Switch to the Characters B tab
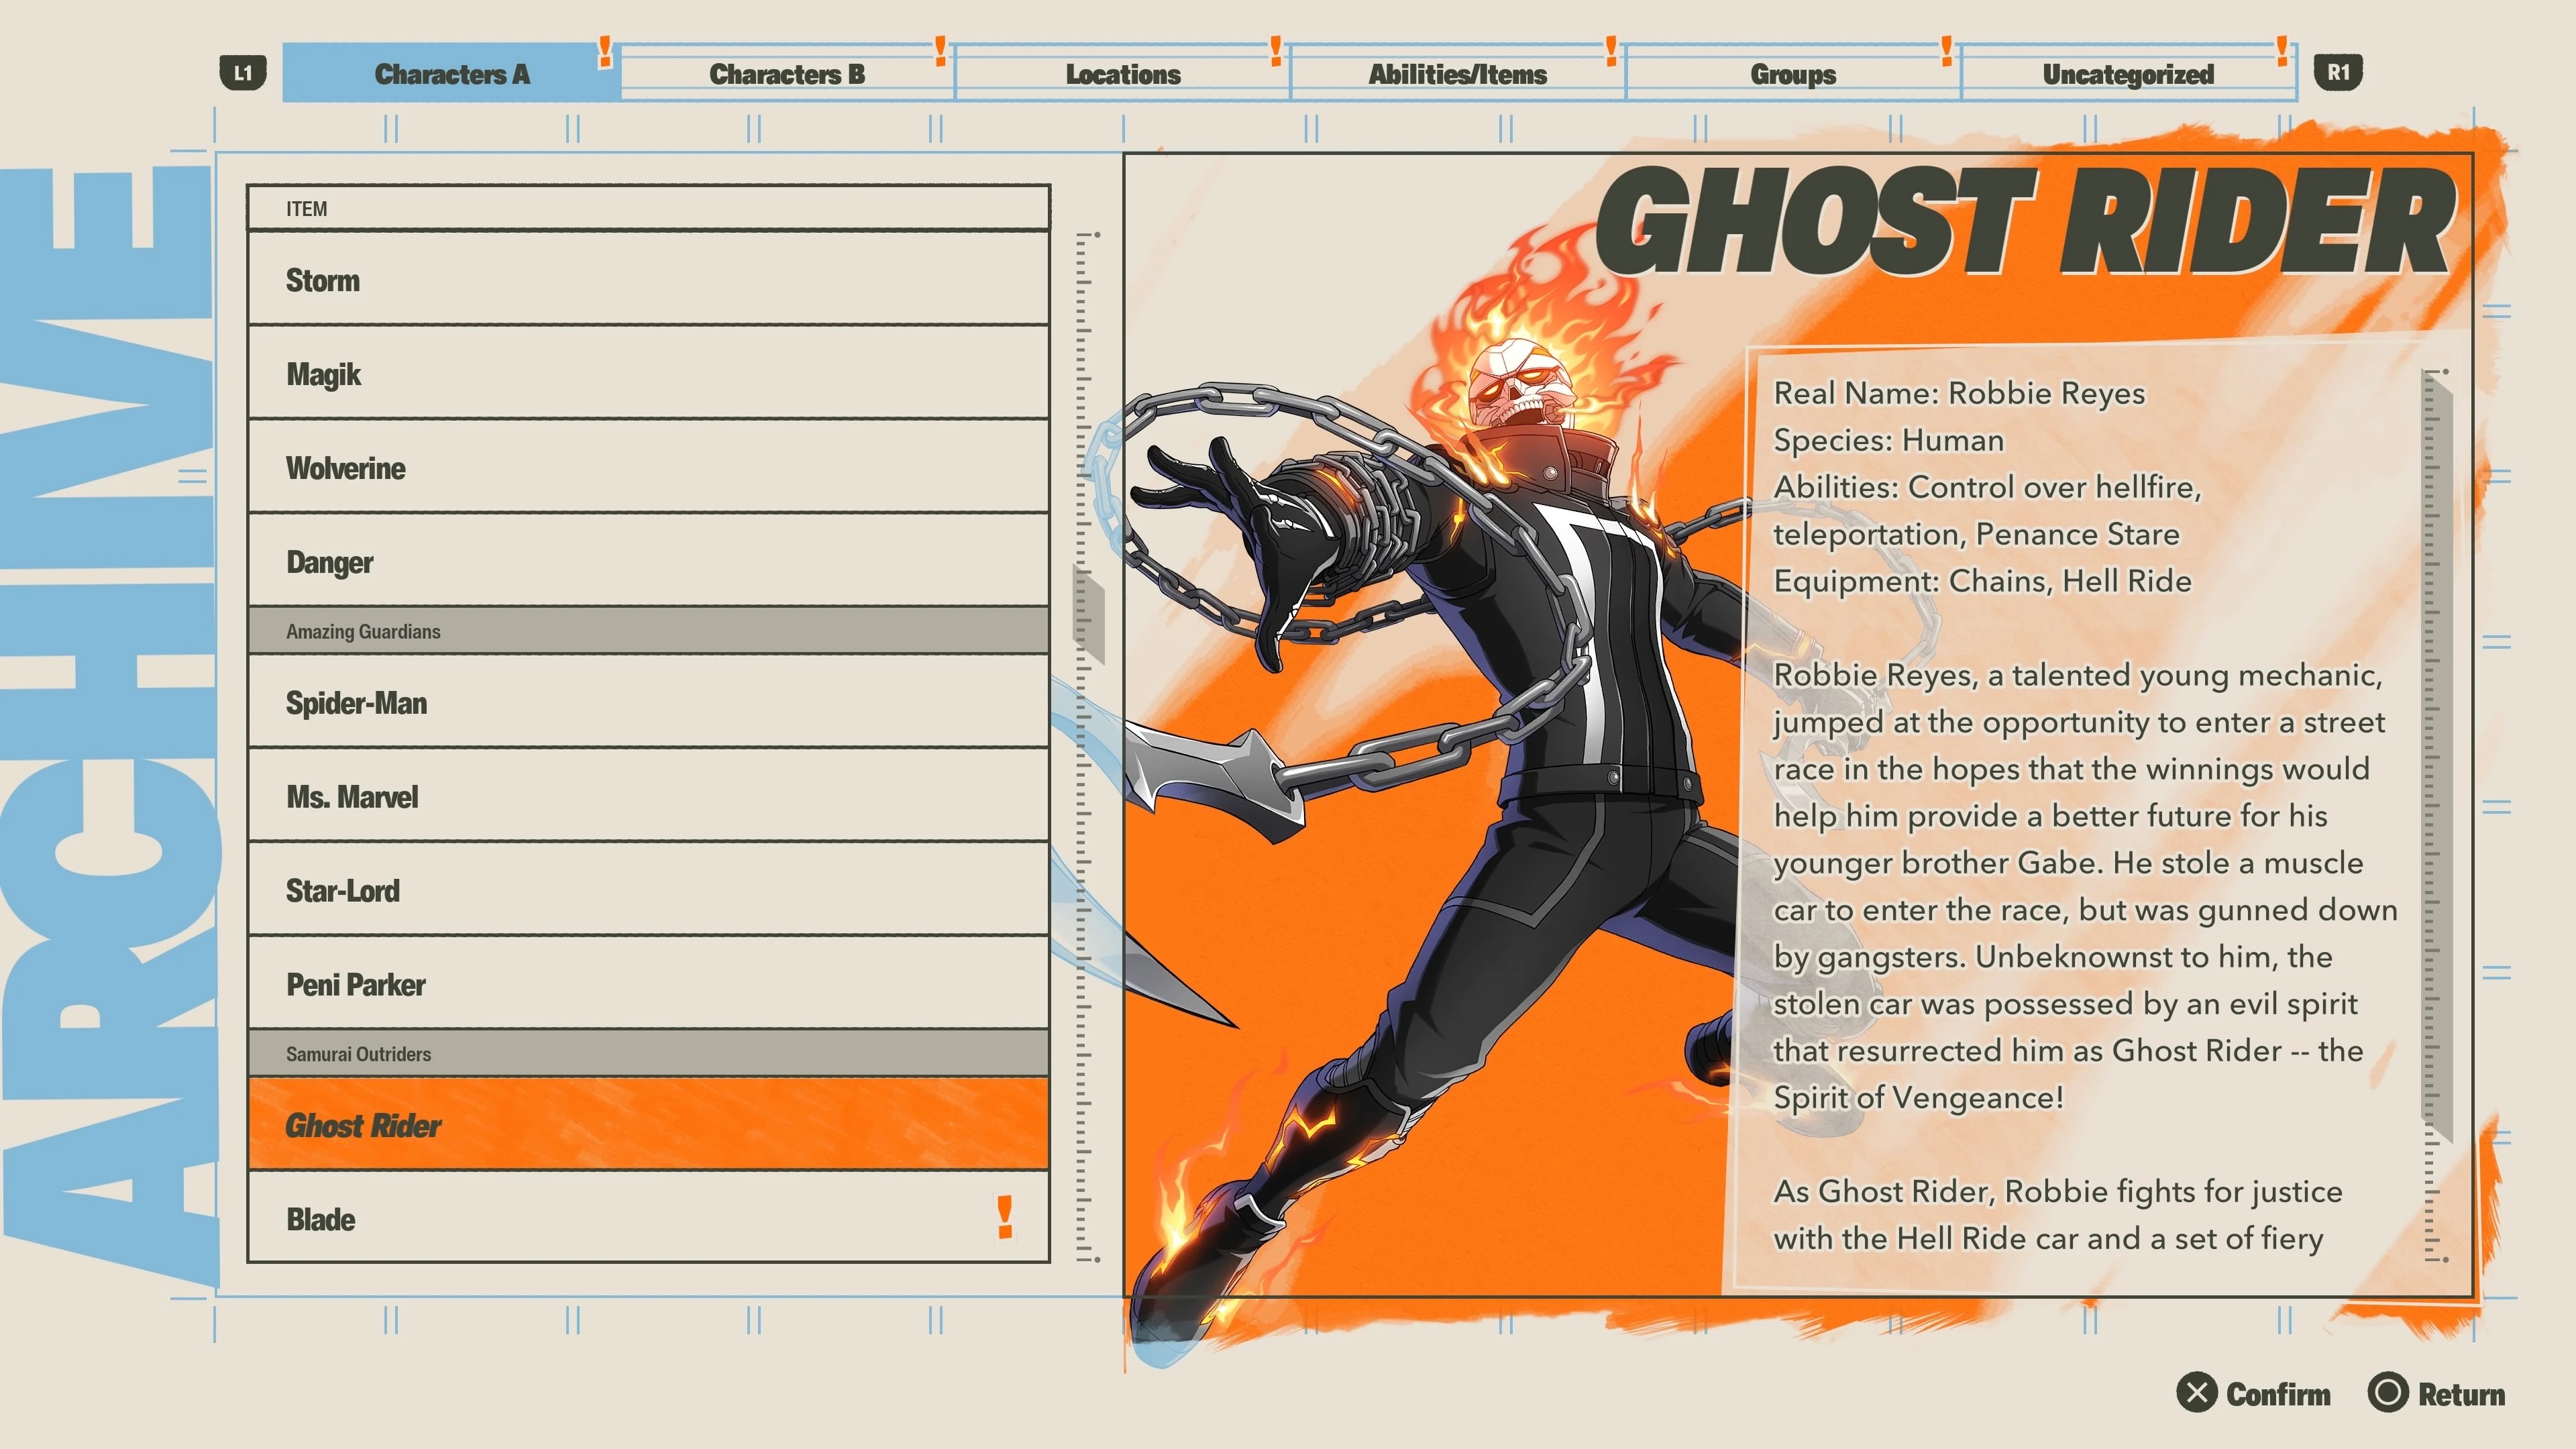 click(787, 74)
